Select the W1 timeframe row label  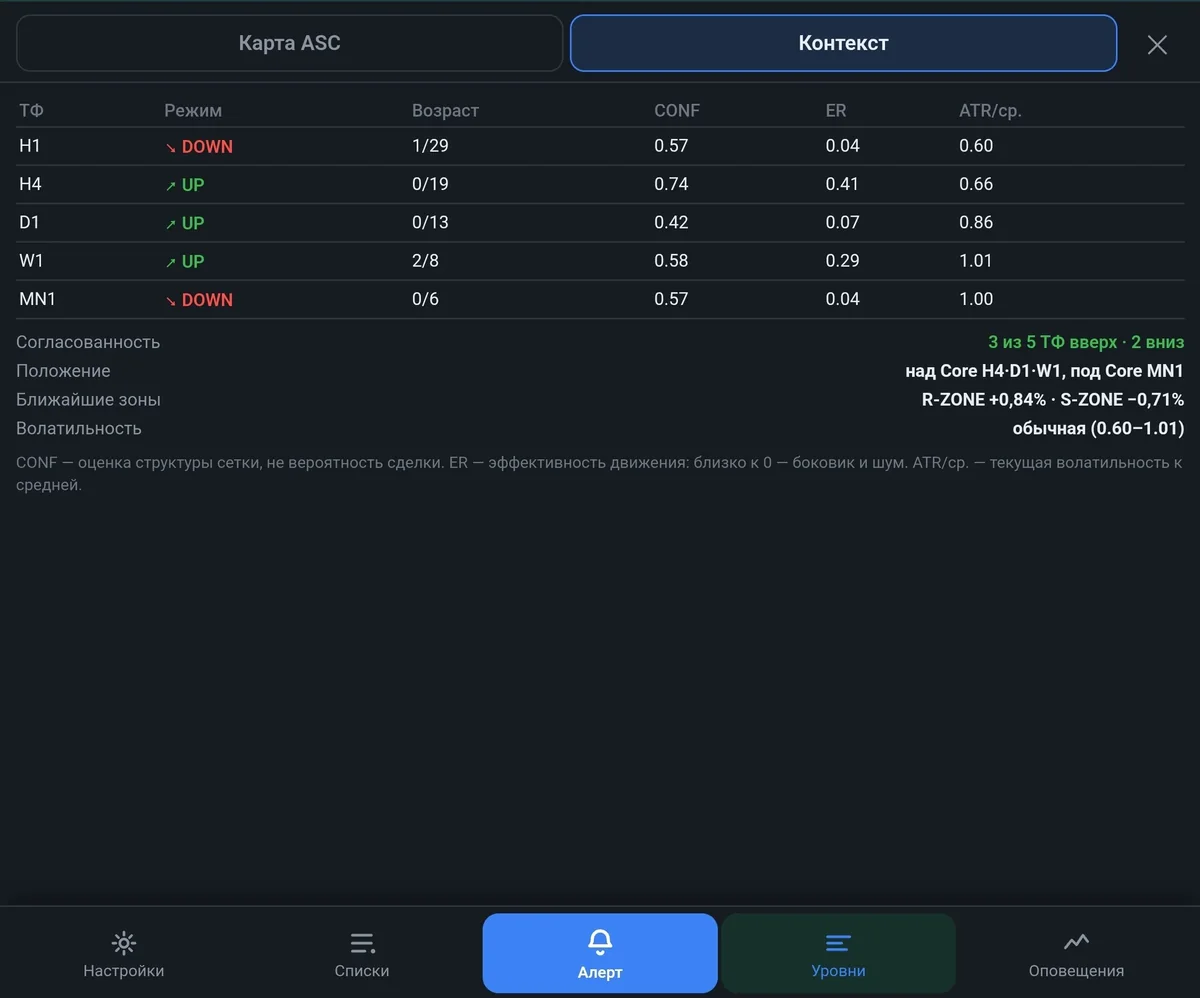click(x=31, y=261)
